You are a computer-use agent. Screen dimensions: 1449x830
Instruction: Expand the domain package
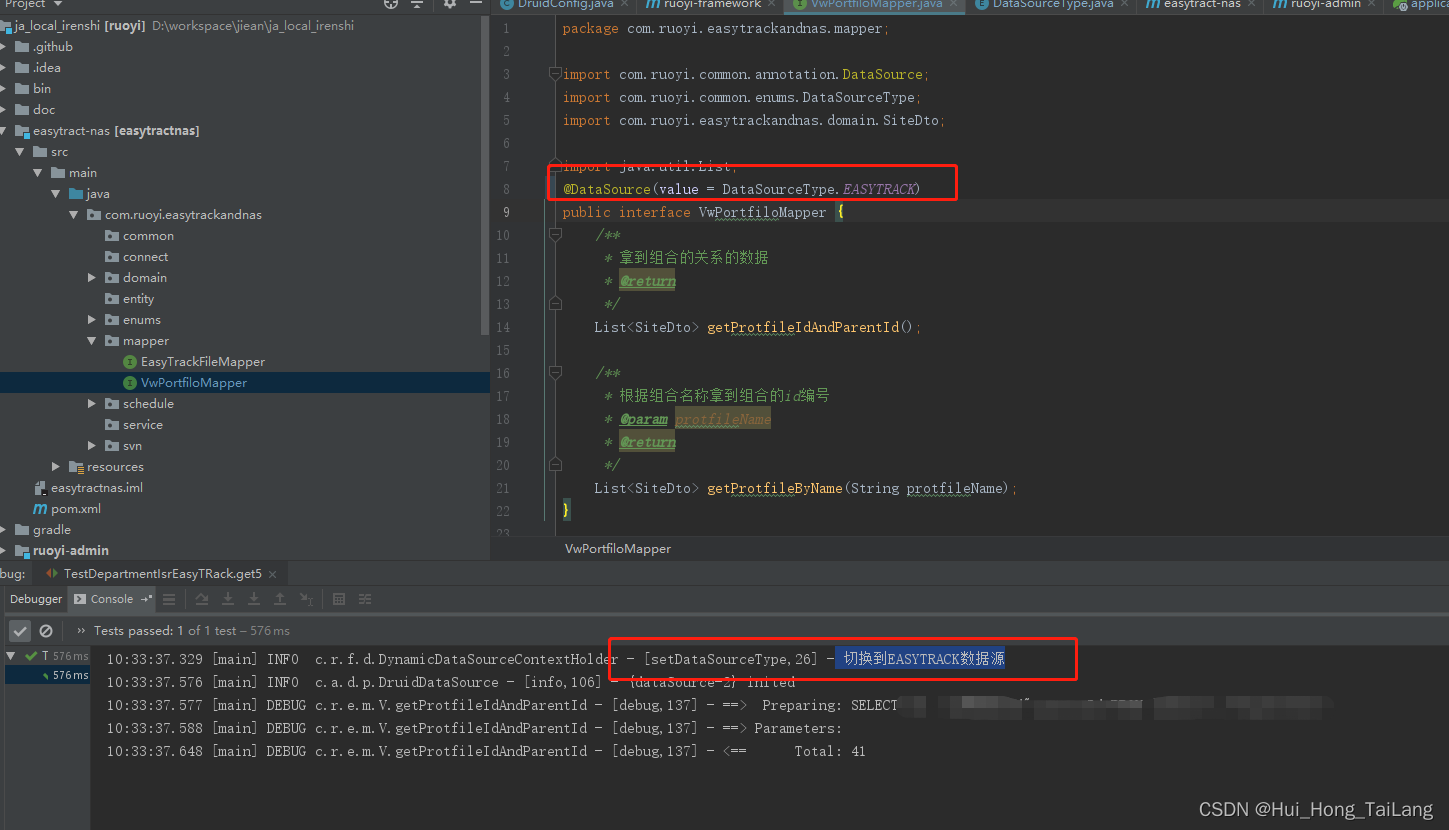click(92, 278)
